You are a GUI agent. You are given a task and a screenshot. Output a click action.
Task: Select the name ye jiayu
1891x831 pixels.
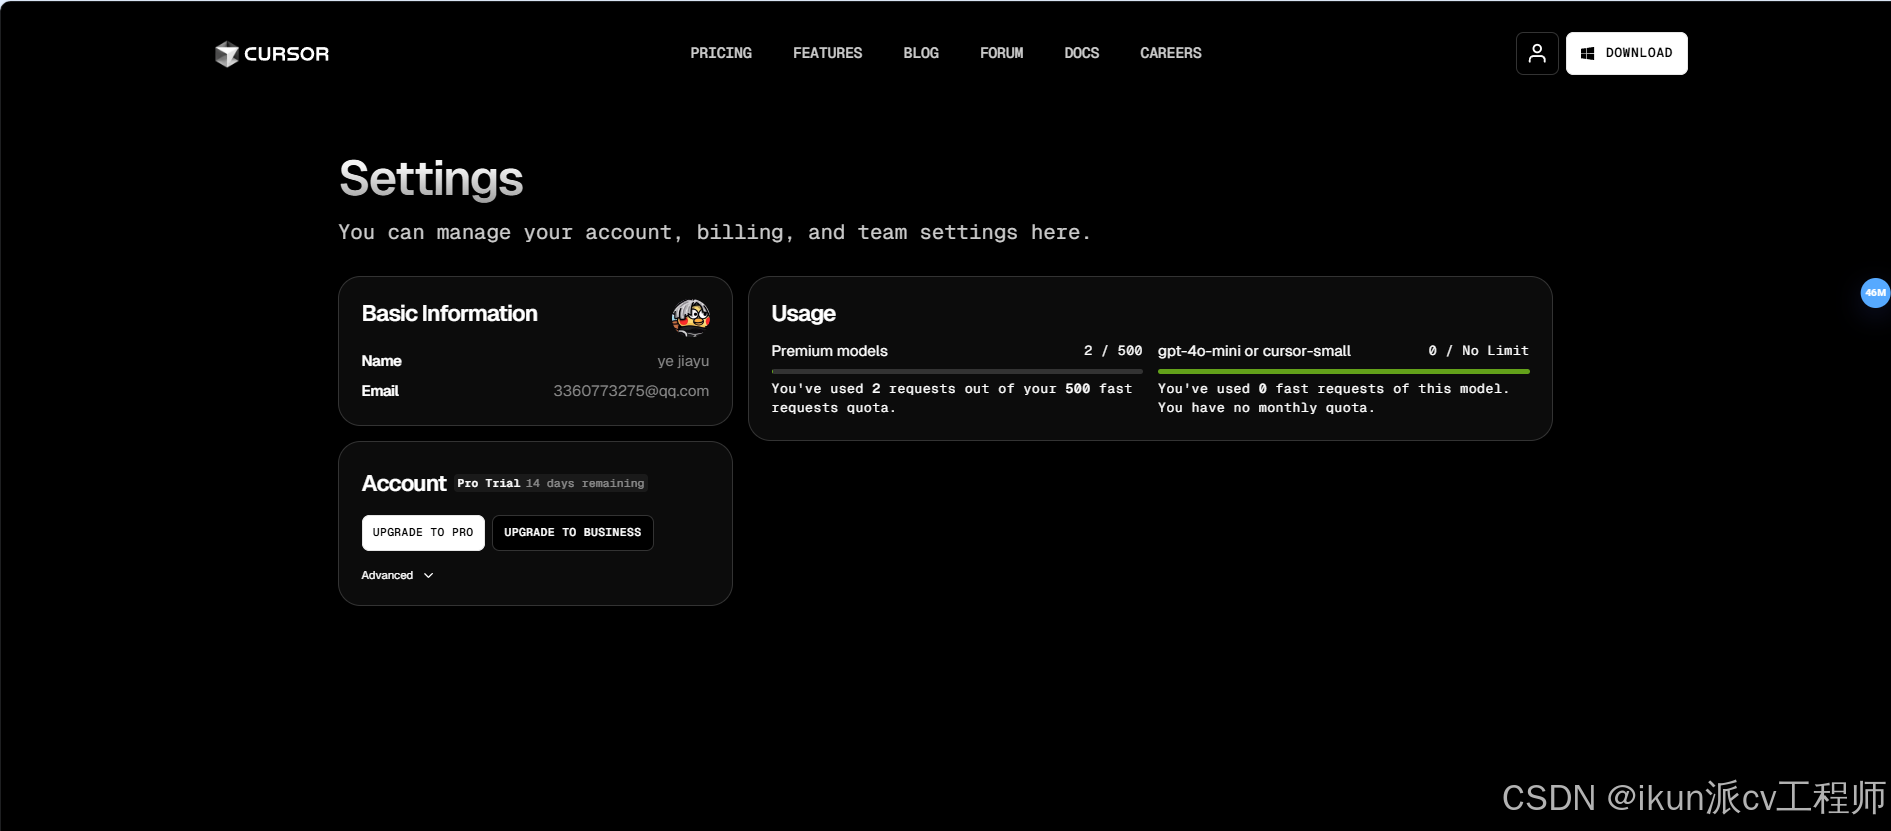point(683,361)
